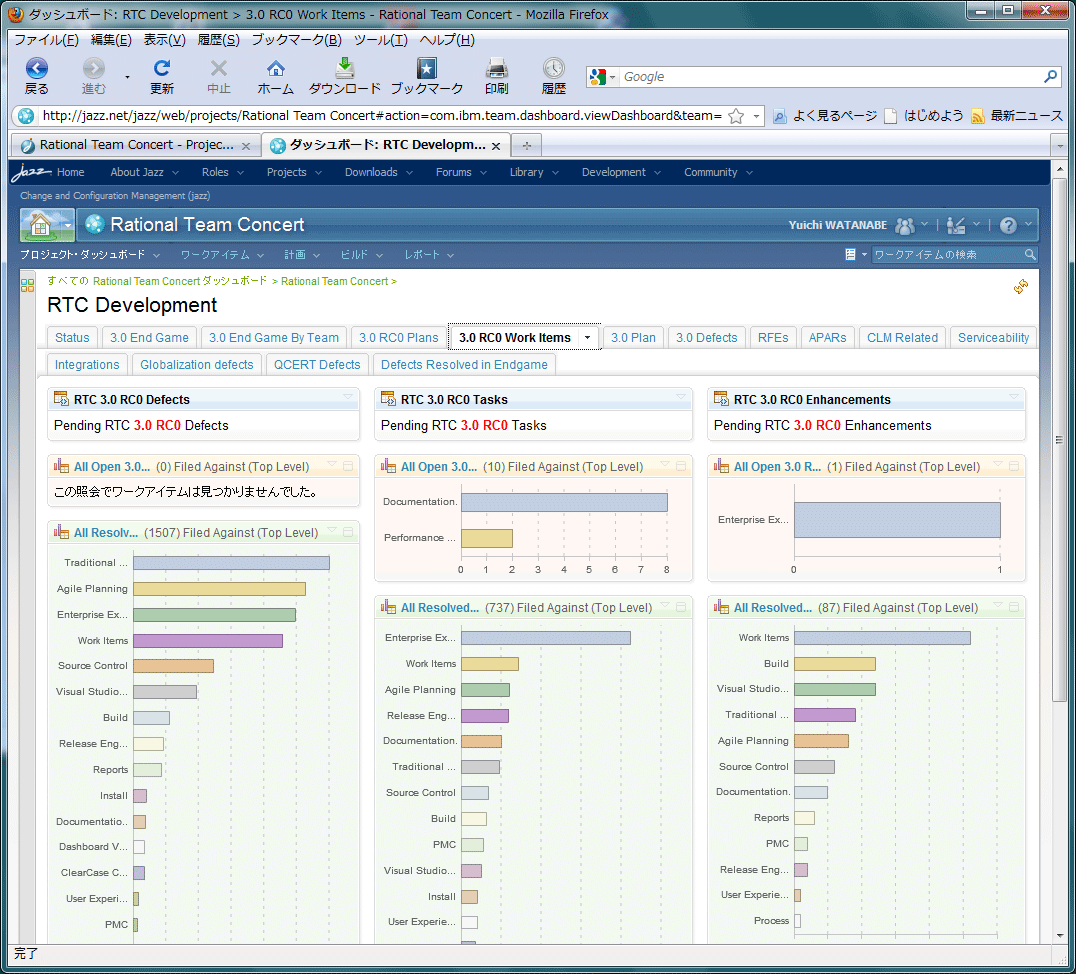Close the ダッシュボード: RTC Developm... tab
Viewport: 1076px width, 974px height.
click(495, 146)
